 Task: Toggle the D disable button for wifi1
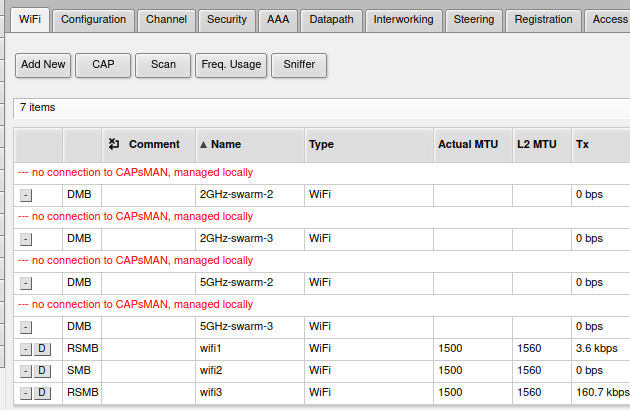click(42, 349)
